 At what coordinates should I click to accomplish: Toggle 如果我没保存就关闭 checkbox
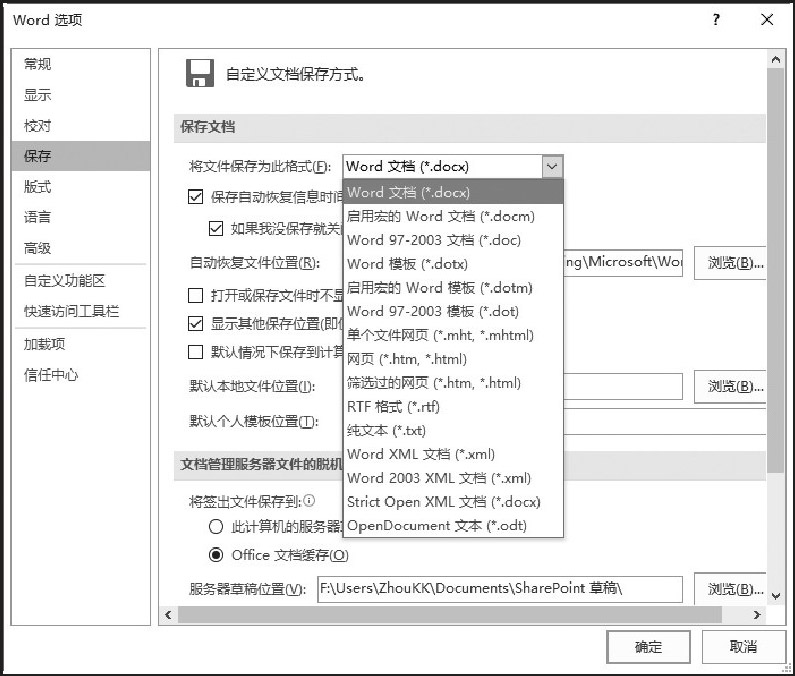(x=215, y=228)
